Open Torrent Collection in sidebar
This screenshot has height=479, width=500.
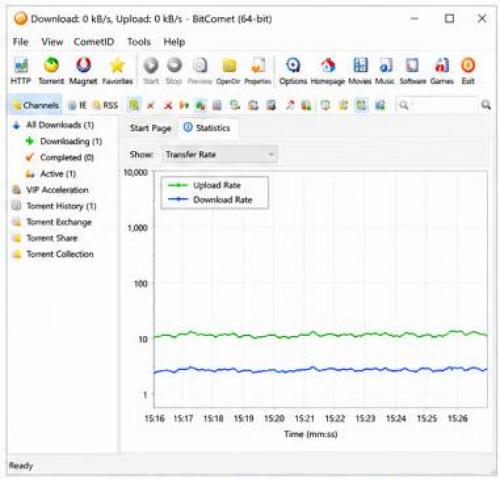(x=60, y=254)
